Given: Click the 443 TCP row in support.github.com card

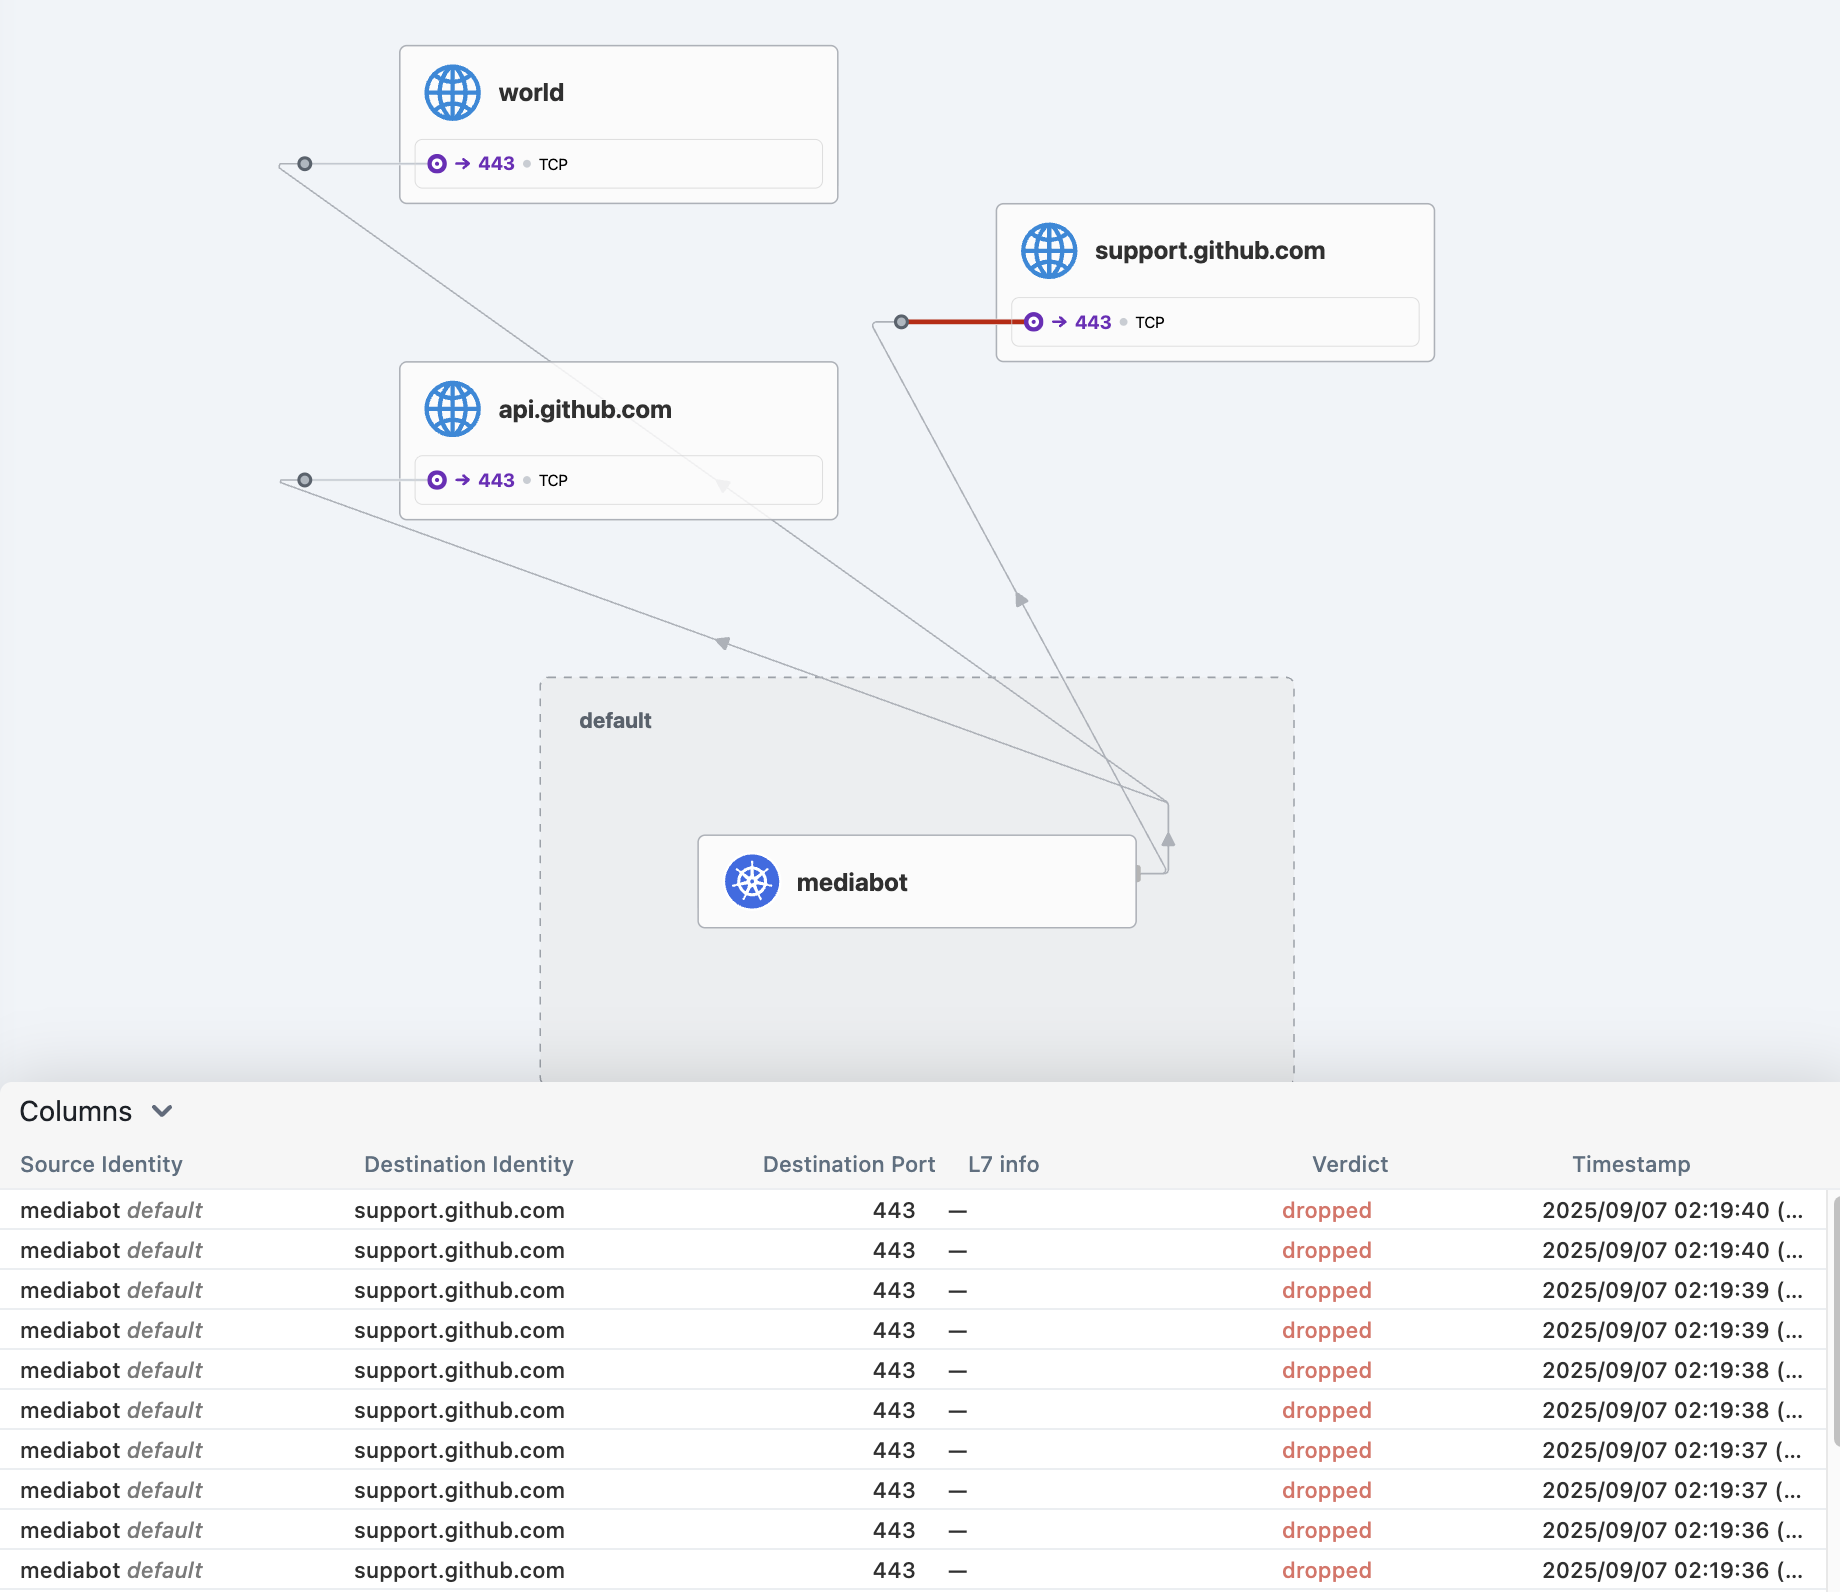Looking at the screenshot, I should coord(1215,322).
